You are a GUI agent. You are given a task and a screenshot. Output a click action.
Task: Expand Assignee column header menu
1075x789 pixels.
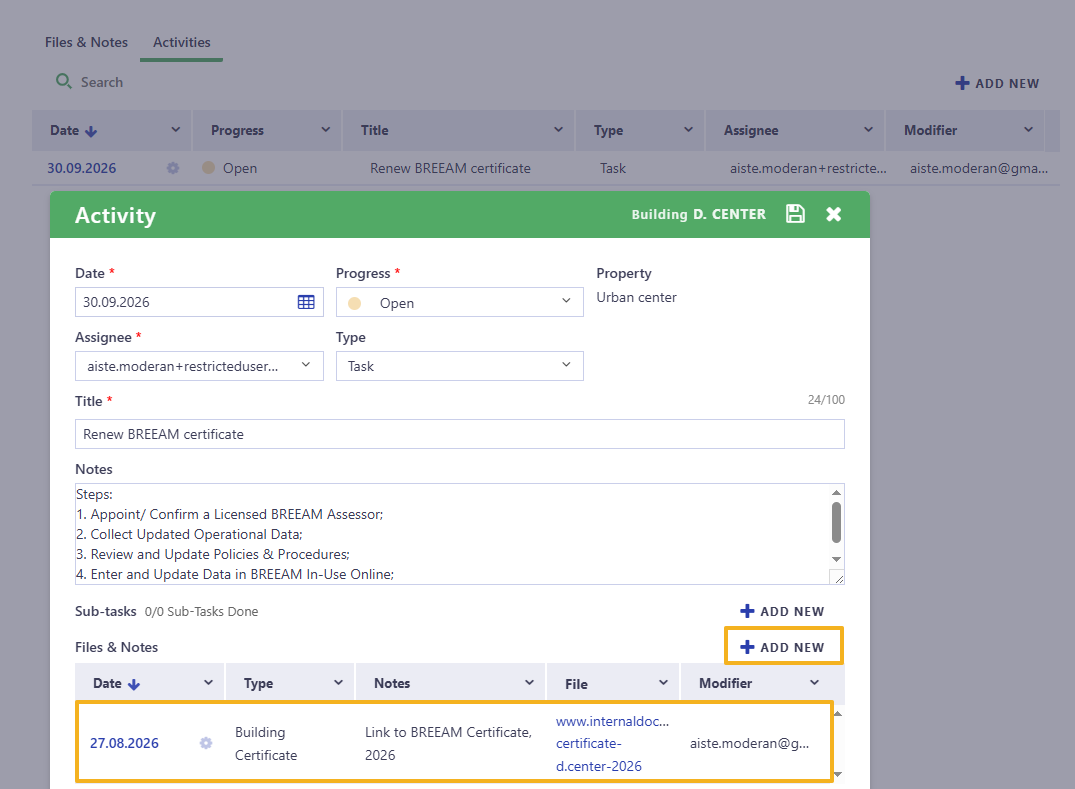[869, 130]
